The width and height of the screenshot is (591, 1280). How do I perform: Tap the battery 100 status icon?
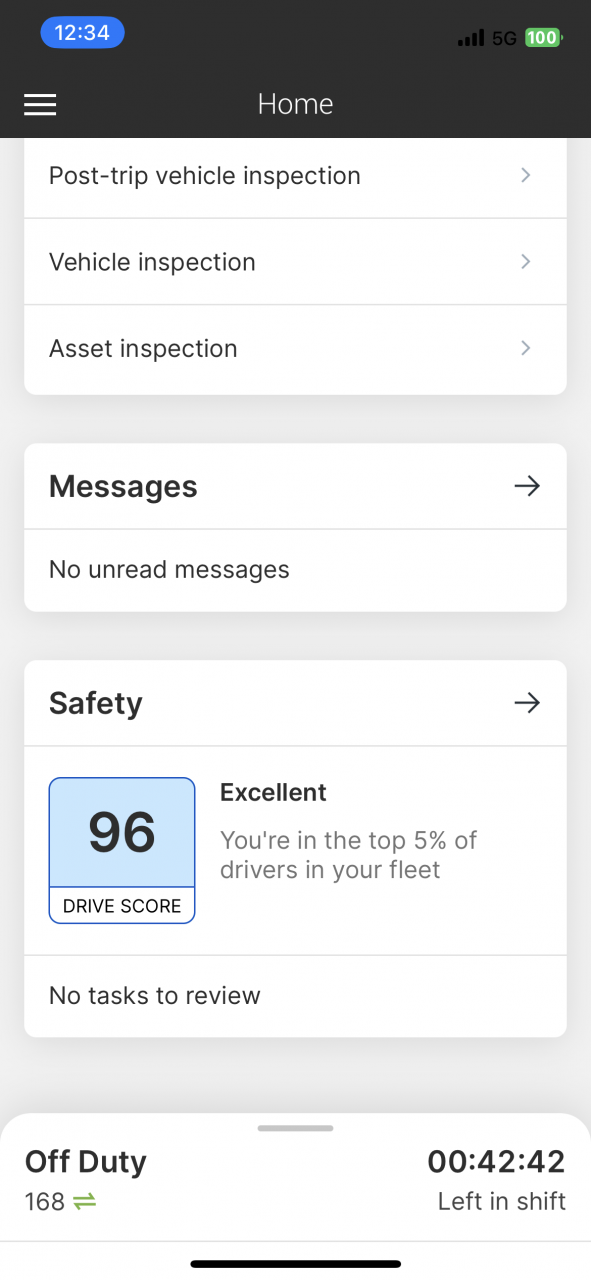coord(543,38)
